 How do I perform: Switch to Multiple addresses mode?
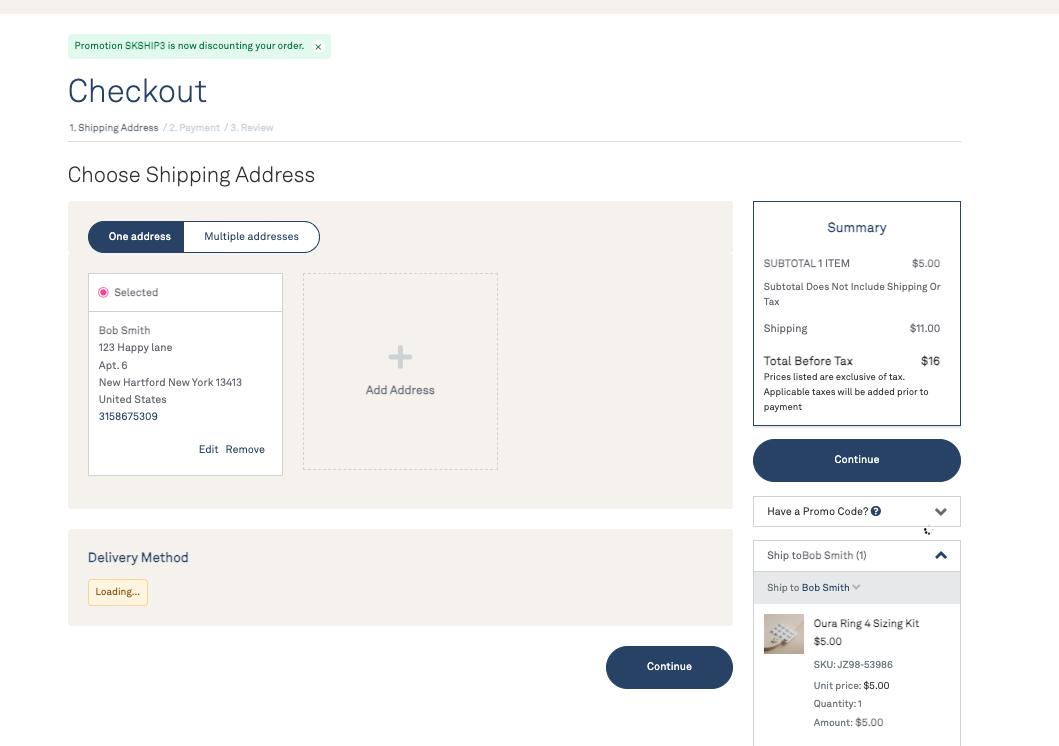tap(251, 237)
